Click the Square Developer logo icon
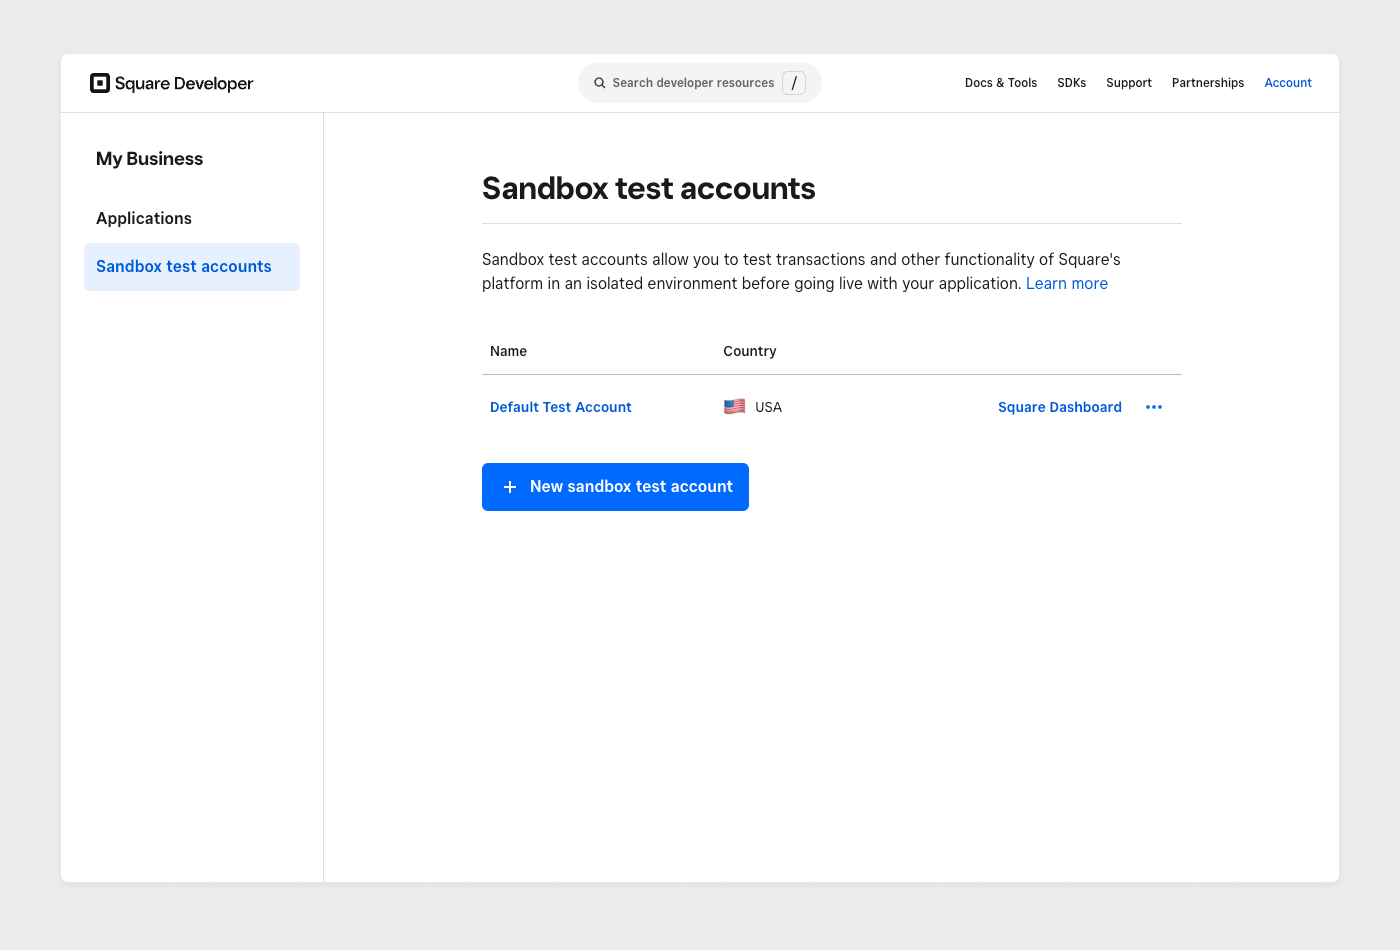 point(100,83)
